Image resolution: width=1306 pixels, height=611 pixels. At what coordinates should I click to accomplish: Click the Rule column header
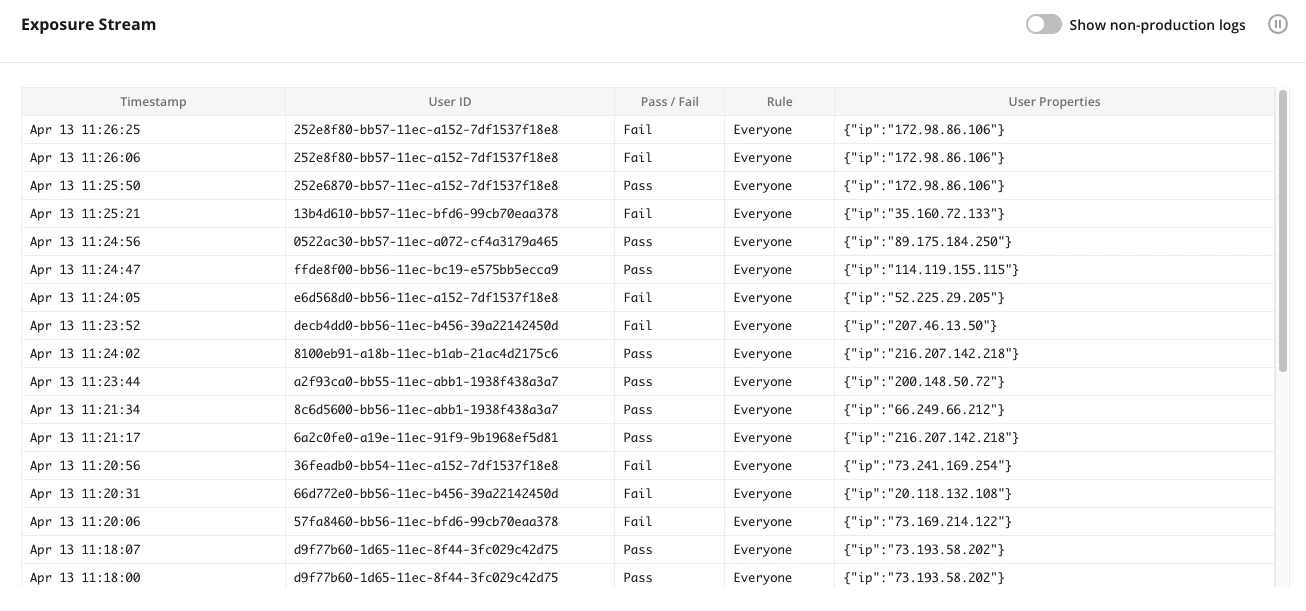(779, 101)
